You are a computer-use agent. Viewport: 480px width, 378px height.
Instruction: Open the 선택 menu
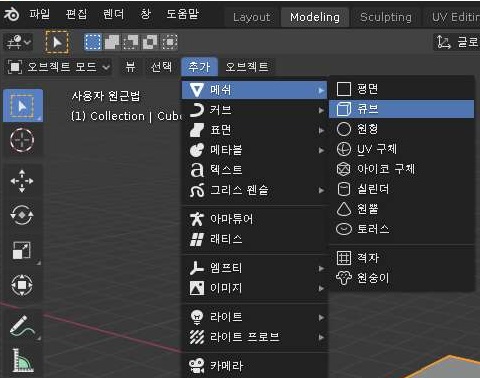click(161, 67)
